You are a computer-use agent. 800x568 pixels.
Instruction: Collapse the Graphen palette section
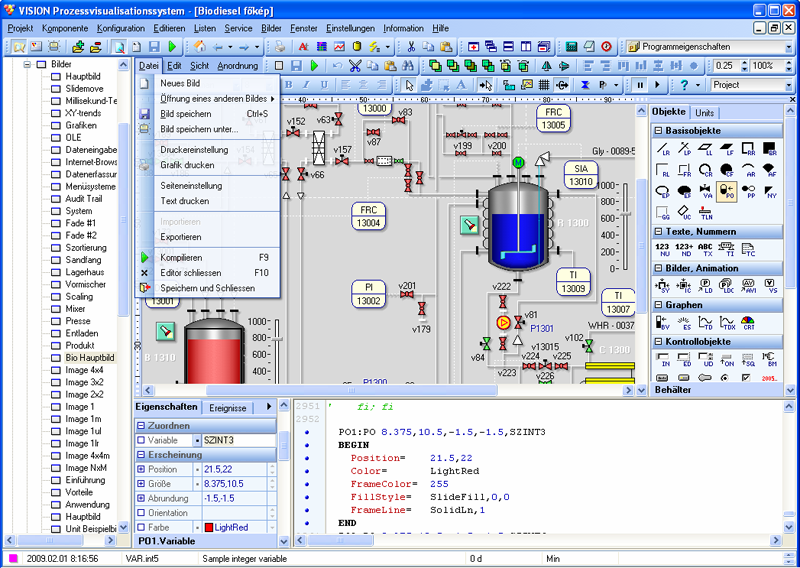(x=659, y=305)
